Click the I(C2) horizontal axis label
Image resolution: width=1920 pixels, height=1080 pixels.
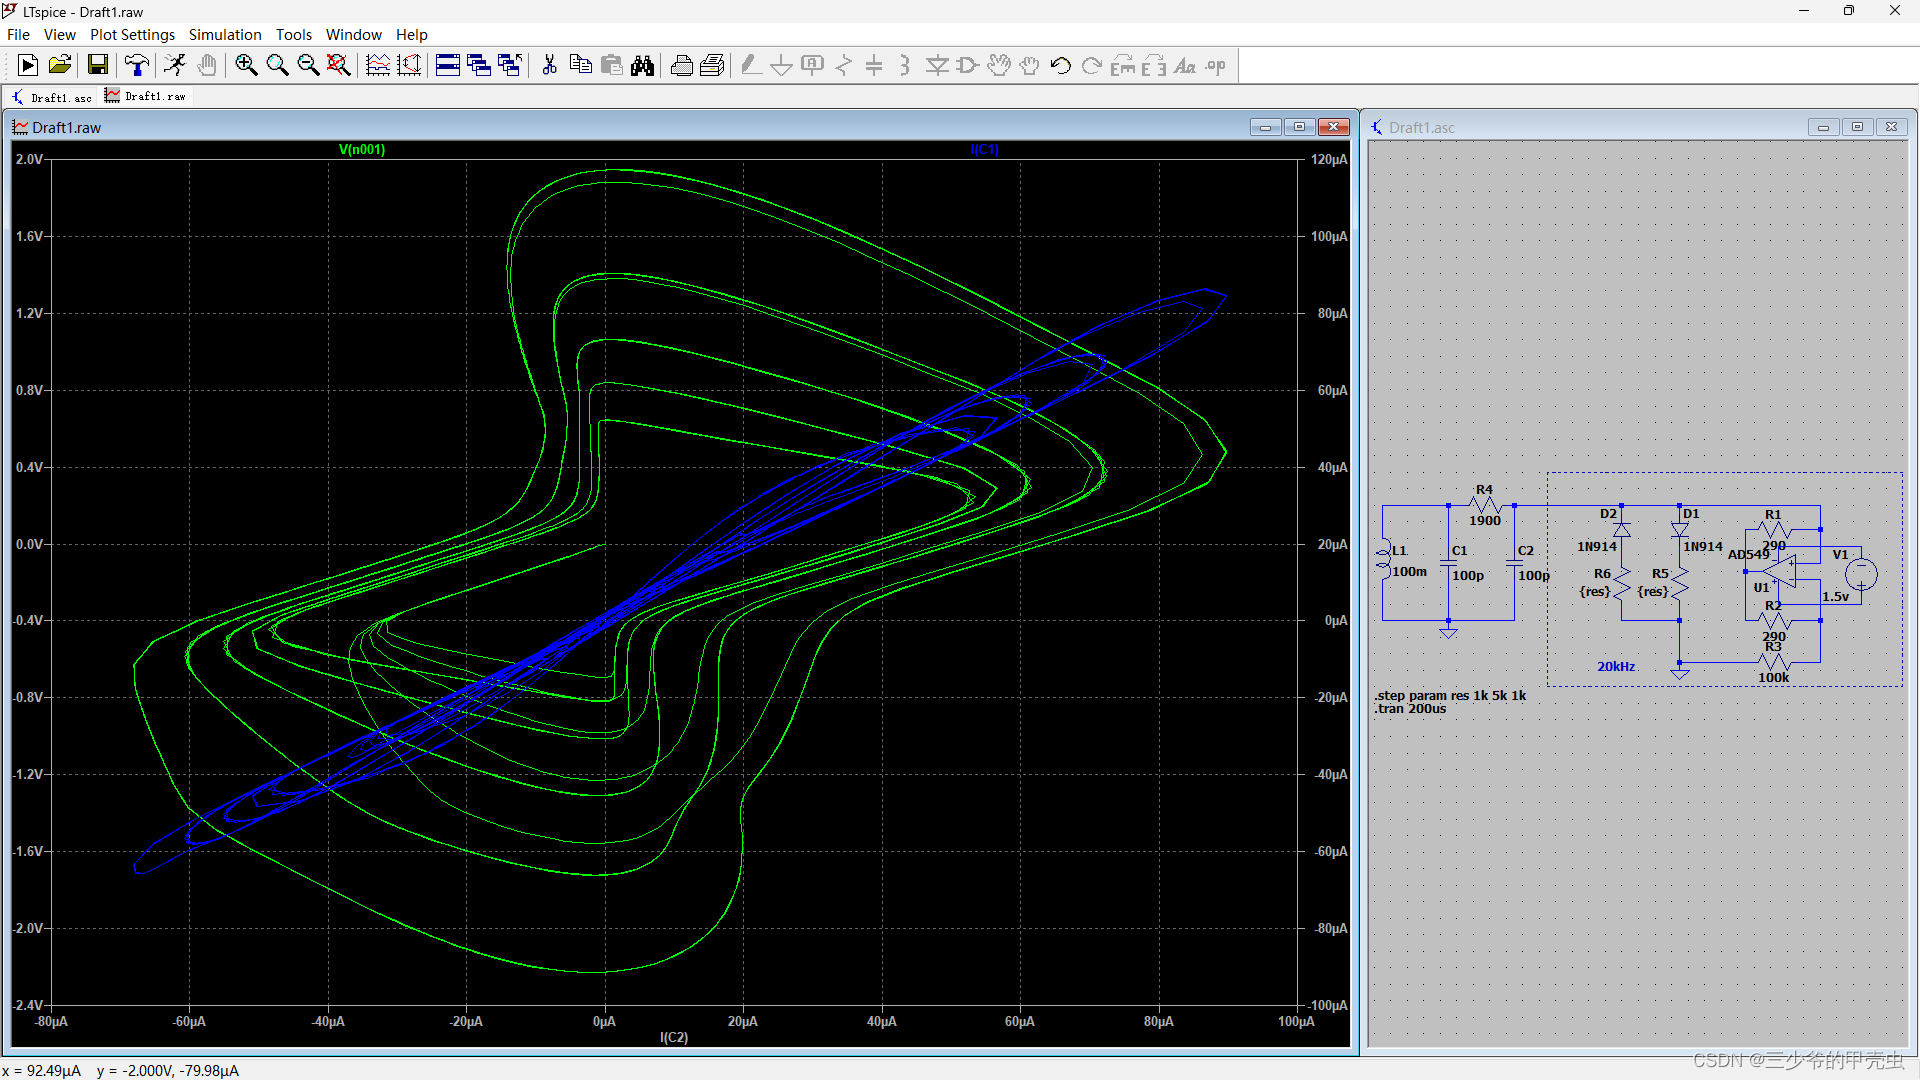click(x=674, y=1038)
